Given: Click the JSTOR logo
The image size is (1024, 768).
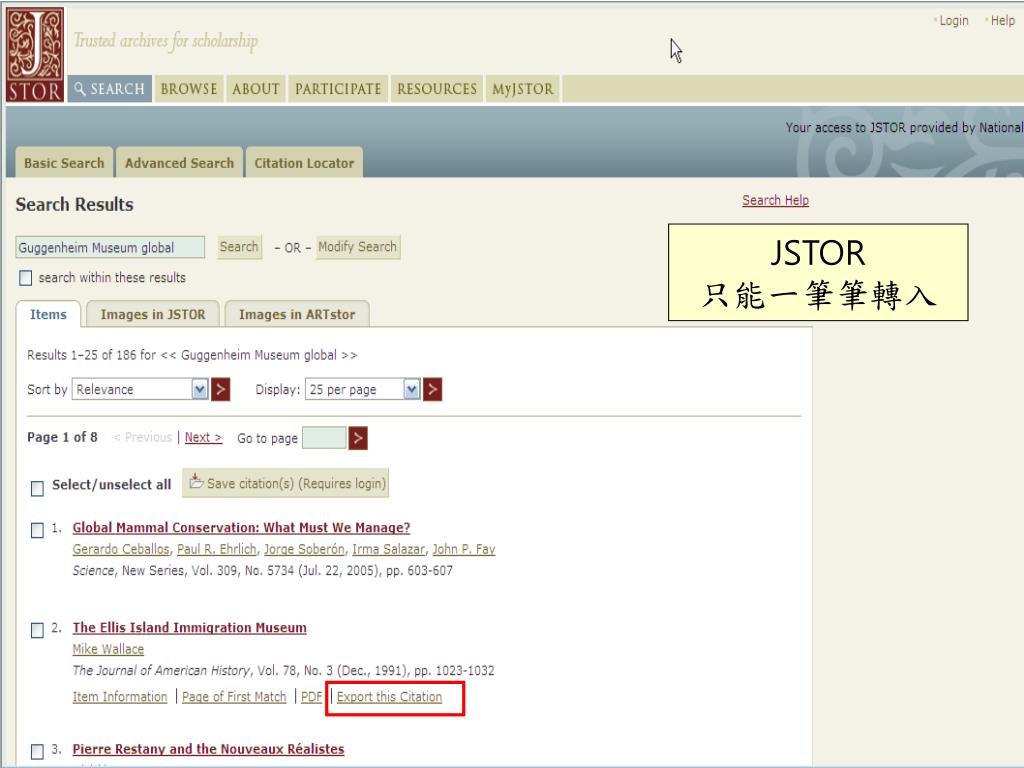Looking at the screenshot, I should tap(35, 55).
